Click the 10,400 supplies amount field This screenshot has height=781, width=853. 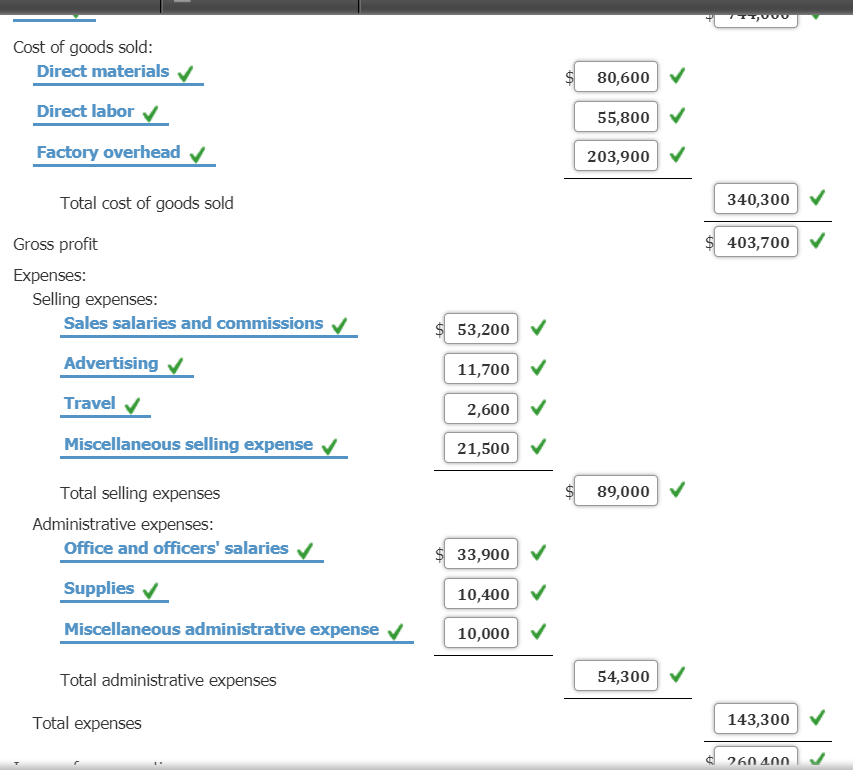point(481,593)
